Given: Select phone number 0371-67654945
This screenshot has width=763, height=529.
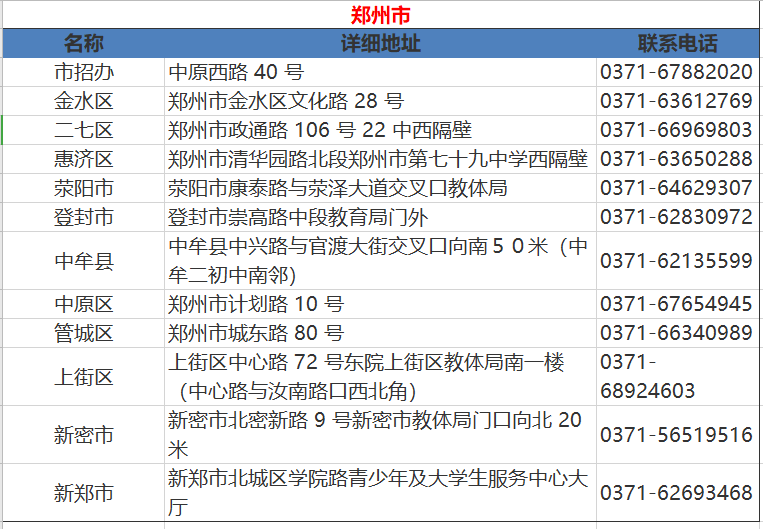Looking at the screenshot, I should click(x=678, y=304).
